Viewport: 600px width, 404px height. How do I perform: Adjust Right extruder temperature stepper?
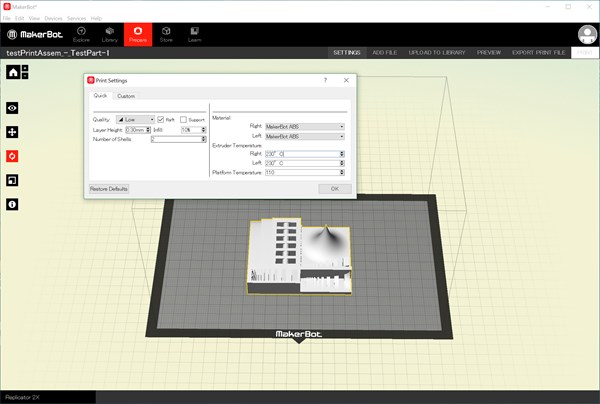click(x=342, y=154)
